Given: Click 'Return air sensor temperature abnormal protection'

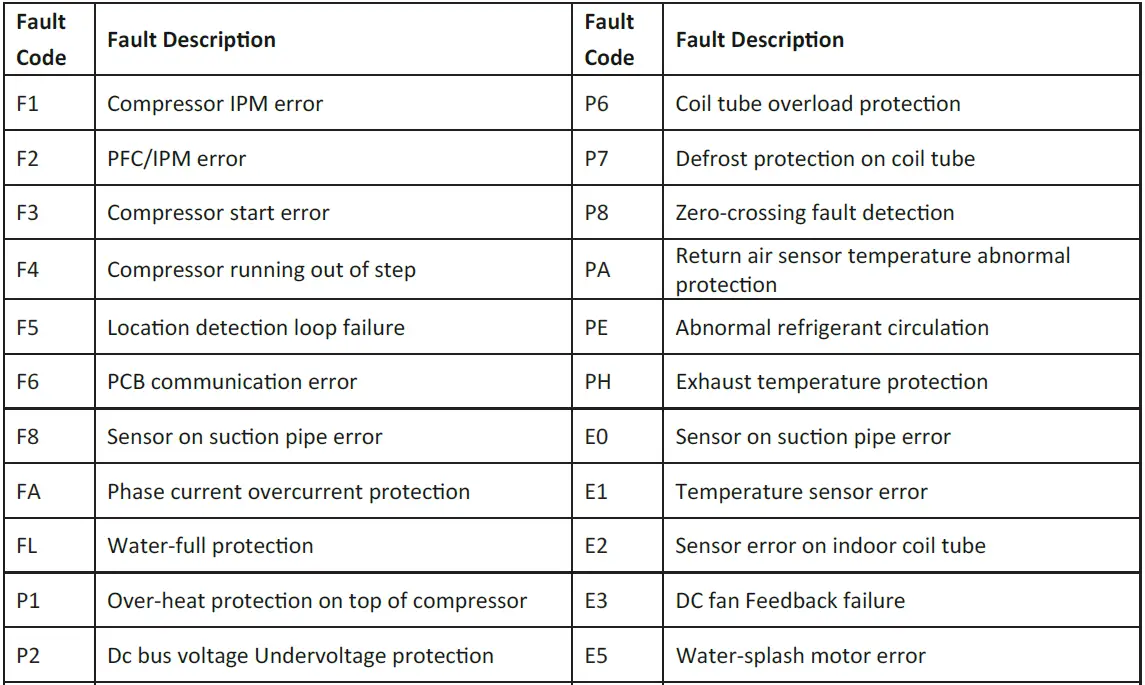Looking at the screenshot, I should [x=872, y=269].
